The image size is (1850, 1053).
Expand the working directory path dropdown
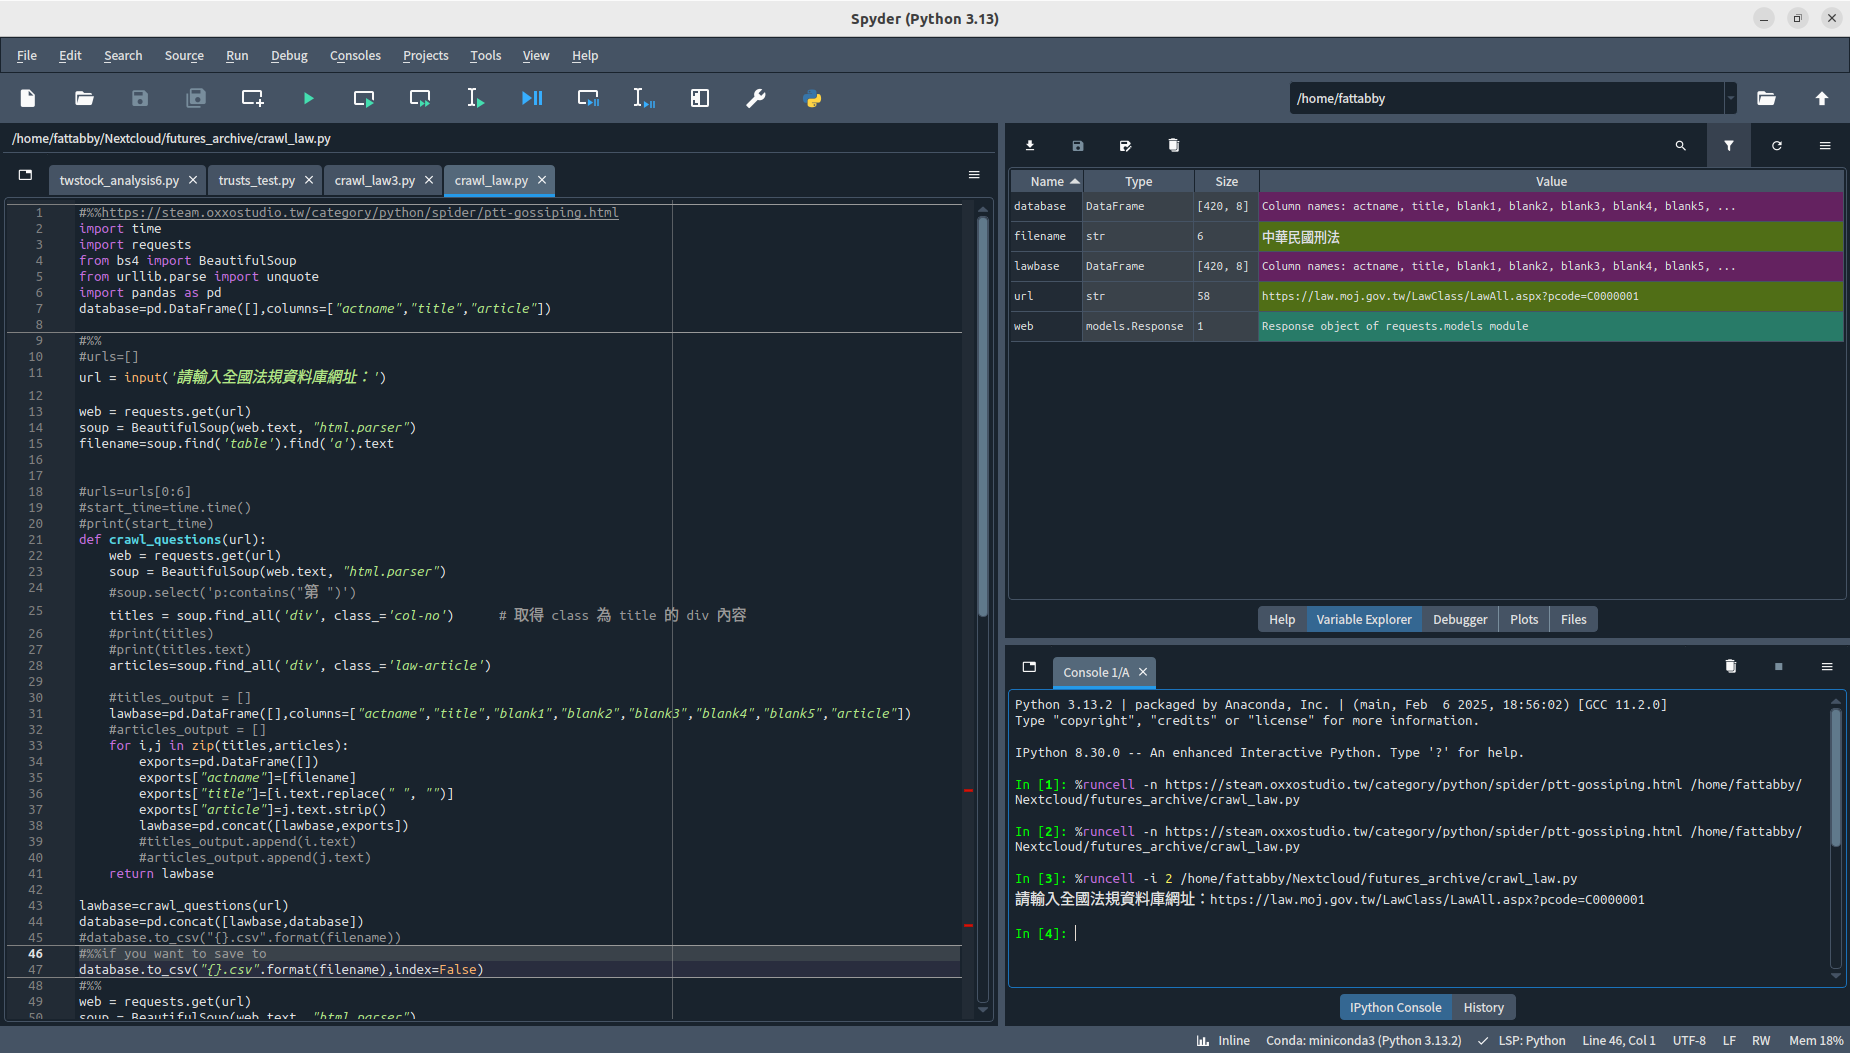1730,98
